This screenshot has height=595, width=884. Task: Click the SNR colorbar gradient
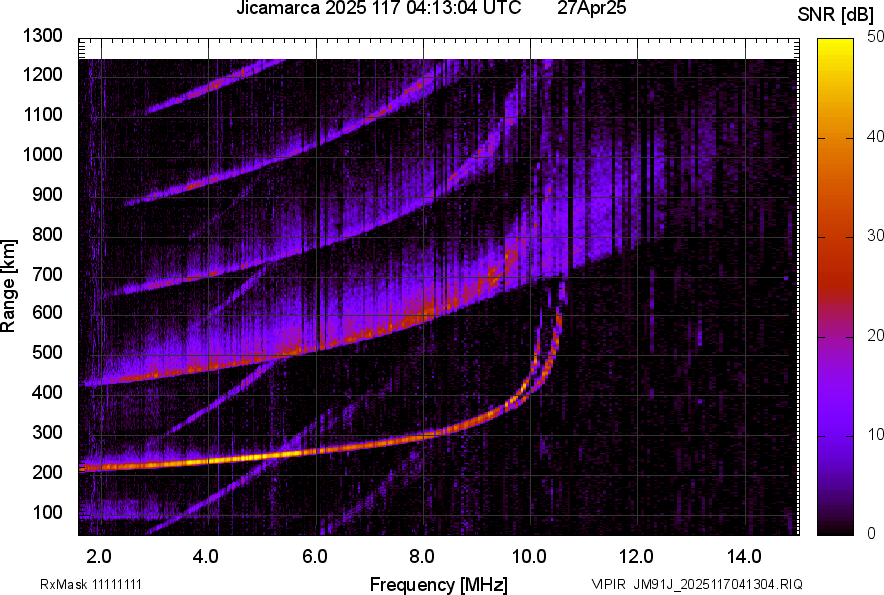click(x=836, y=287)
